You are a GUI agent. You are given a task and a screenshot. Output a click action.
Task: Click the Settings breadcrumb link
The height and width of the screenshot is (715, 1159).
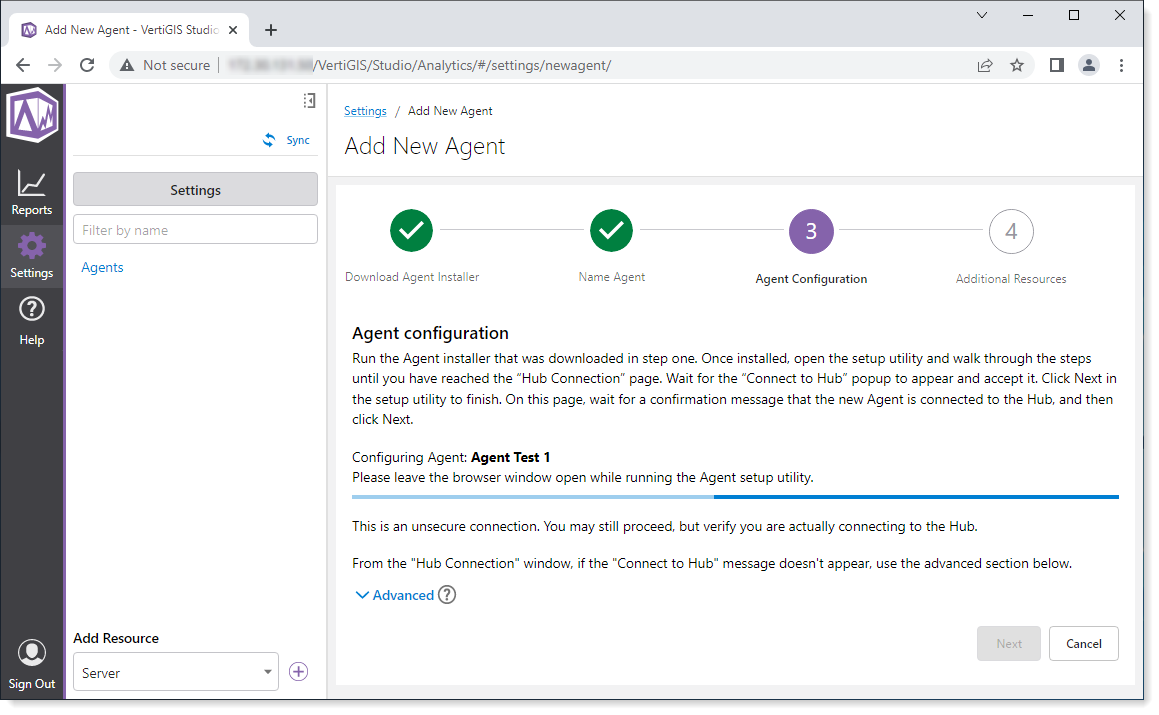(365, 111)
